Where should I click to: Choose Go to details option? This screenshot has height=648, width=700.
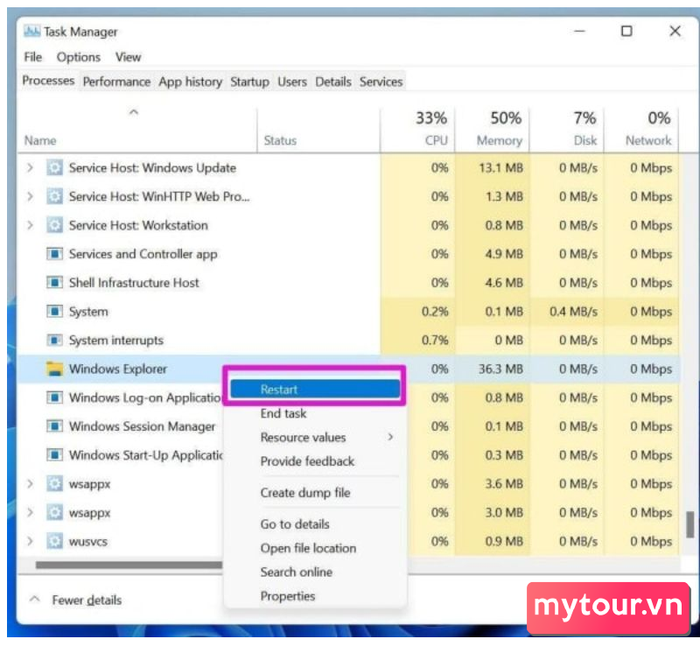tap(295, 524)
